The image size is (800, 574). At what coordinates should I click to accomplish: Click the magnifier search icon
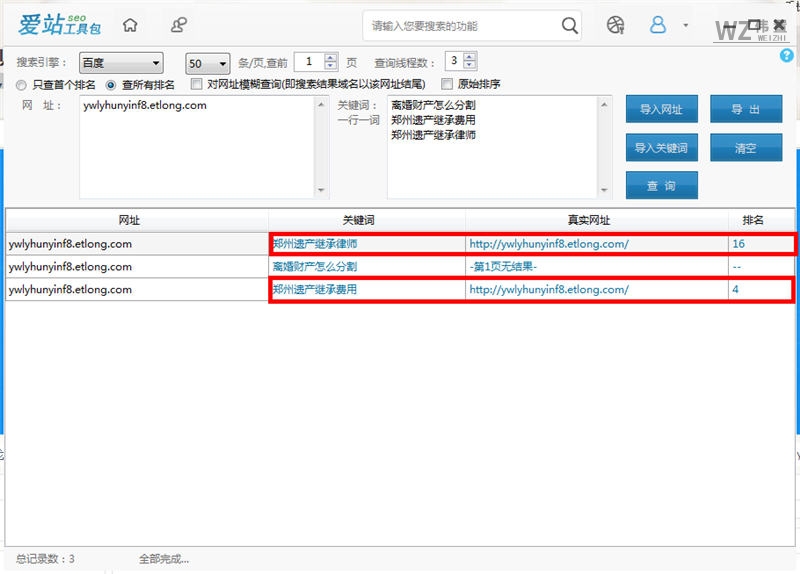click(569, 25)
